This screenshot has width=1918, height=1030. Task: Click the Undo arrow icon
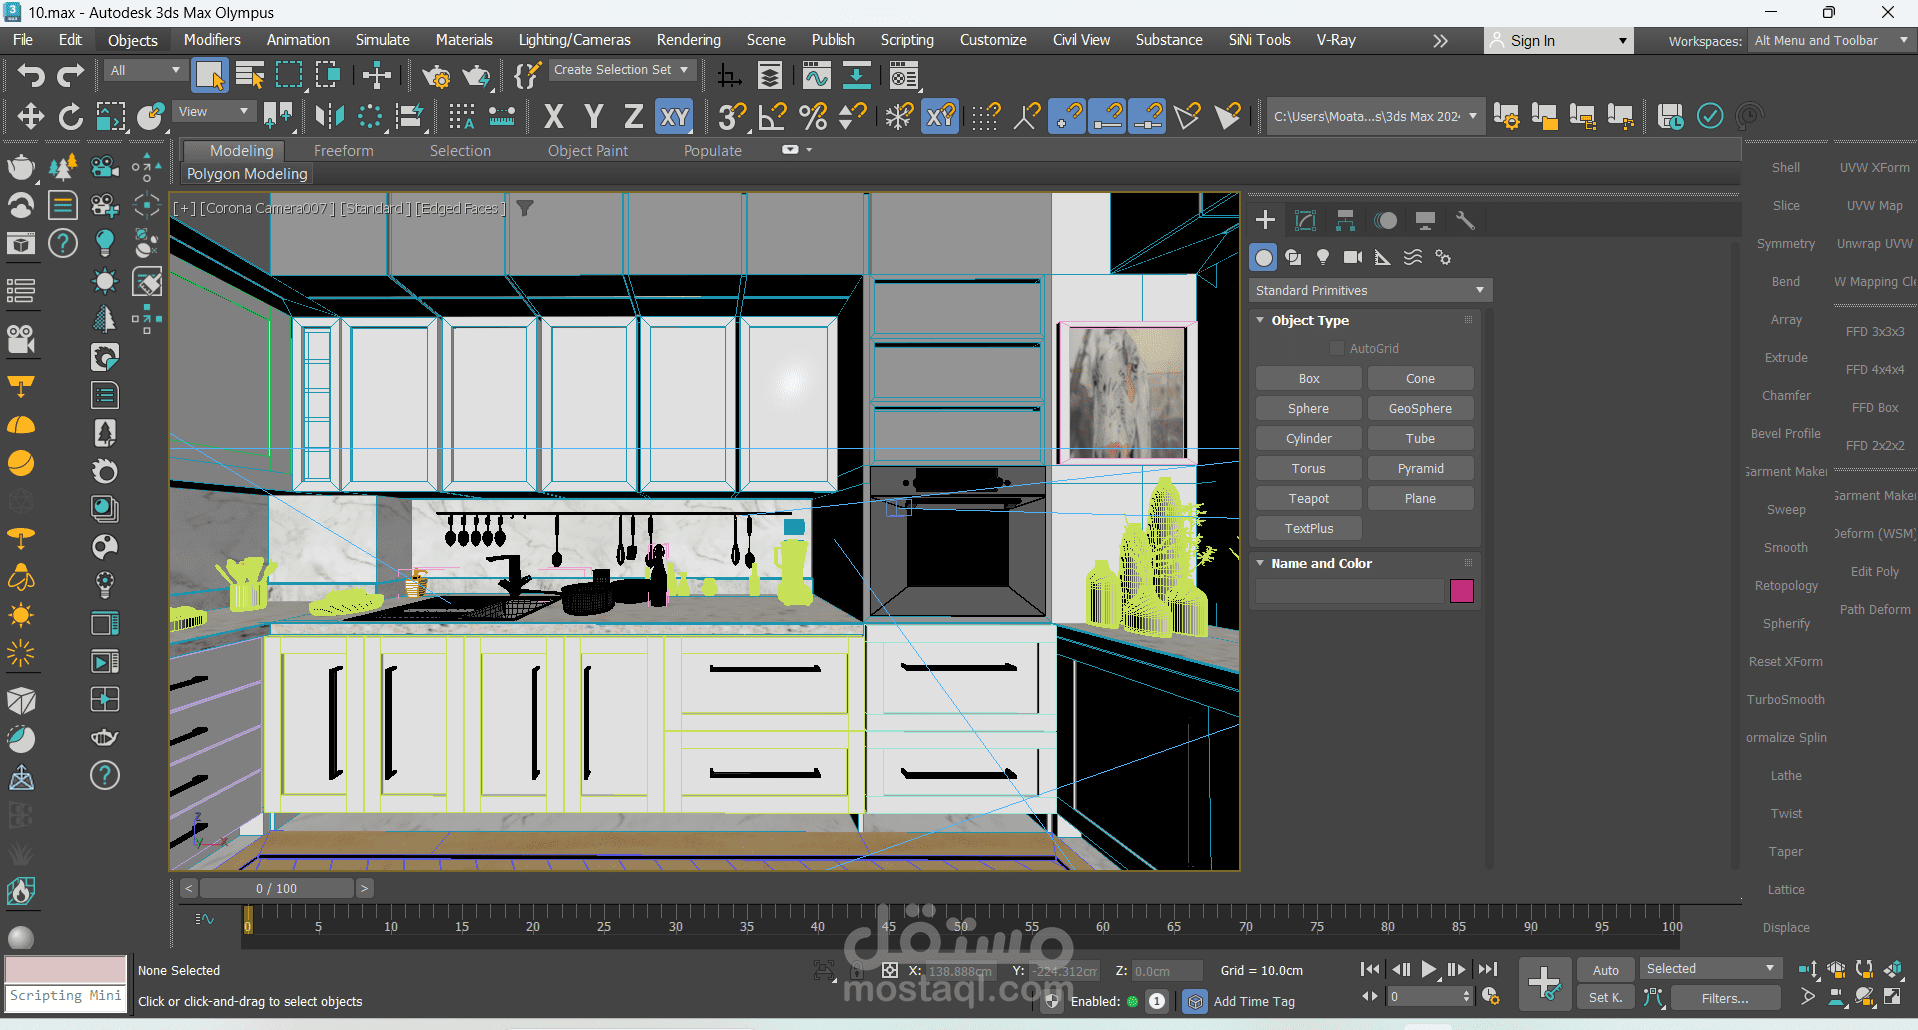pyautogui.click(x=30, y=75)
